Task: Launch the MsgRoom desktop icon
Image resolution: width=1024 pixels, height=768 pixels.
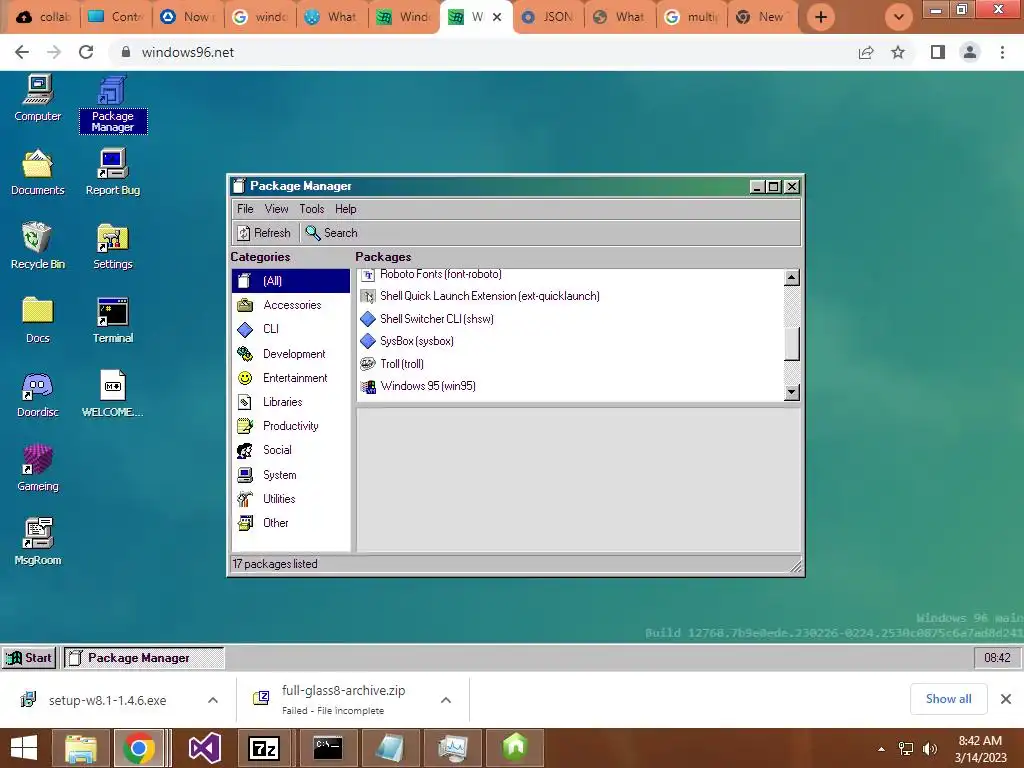Action: pyautogui.click(x=38, y=542)
